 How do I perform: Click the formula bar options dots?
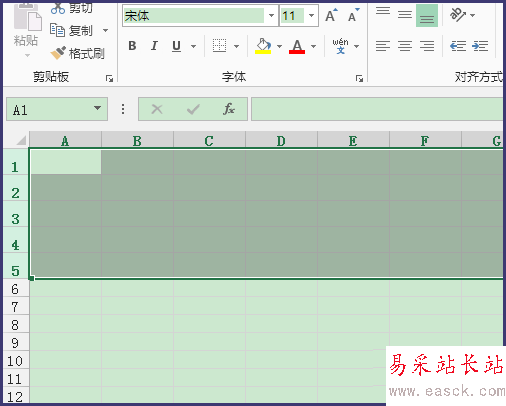(x=123, y=109)
